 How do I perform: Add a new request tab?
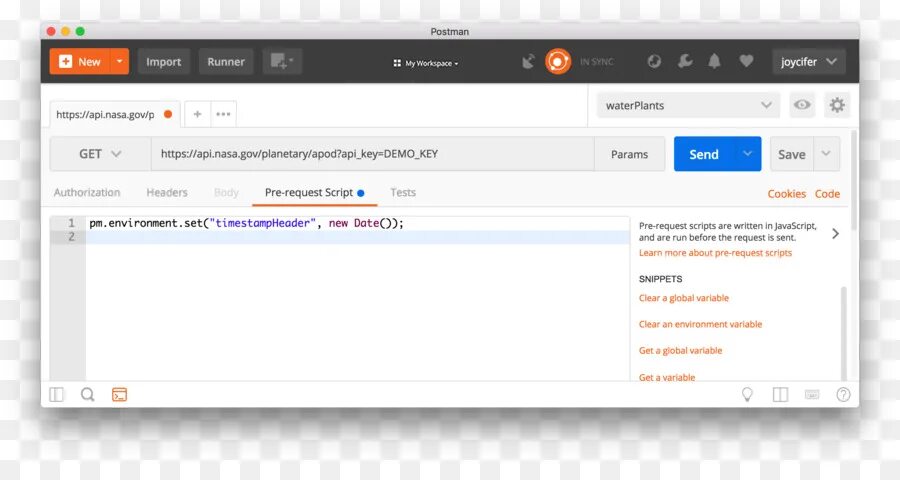[197, 114]
